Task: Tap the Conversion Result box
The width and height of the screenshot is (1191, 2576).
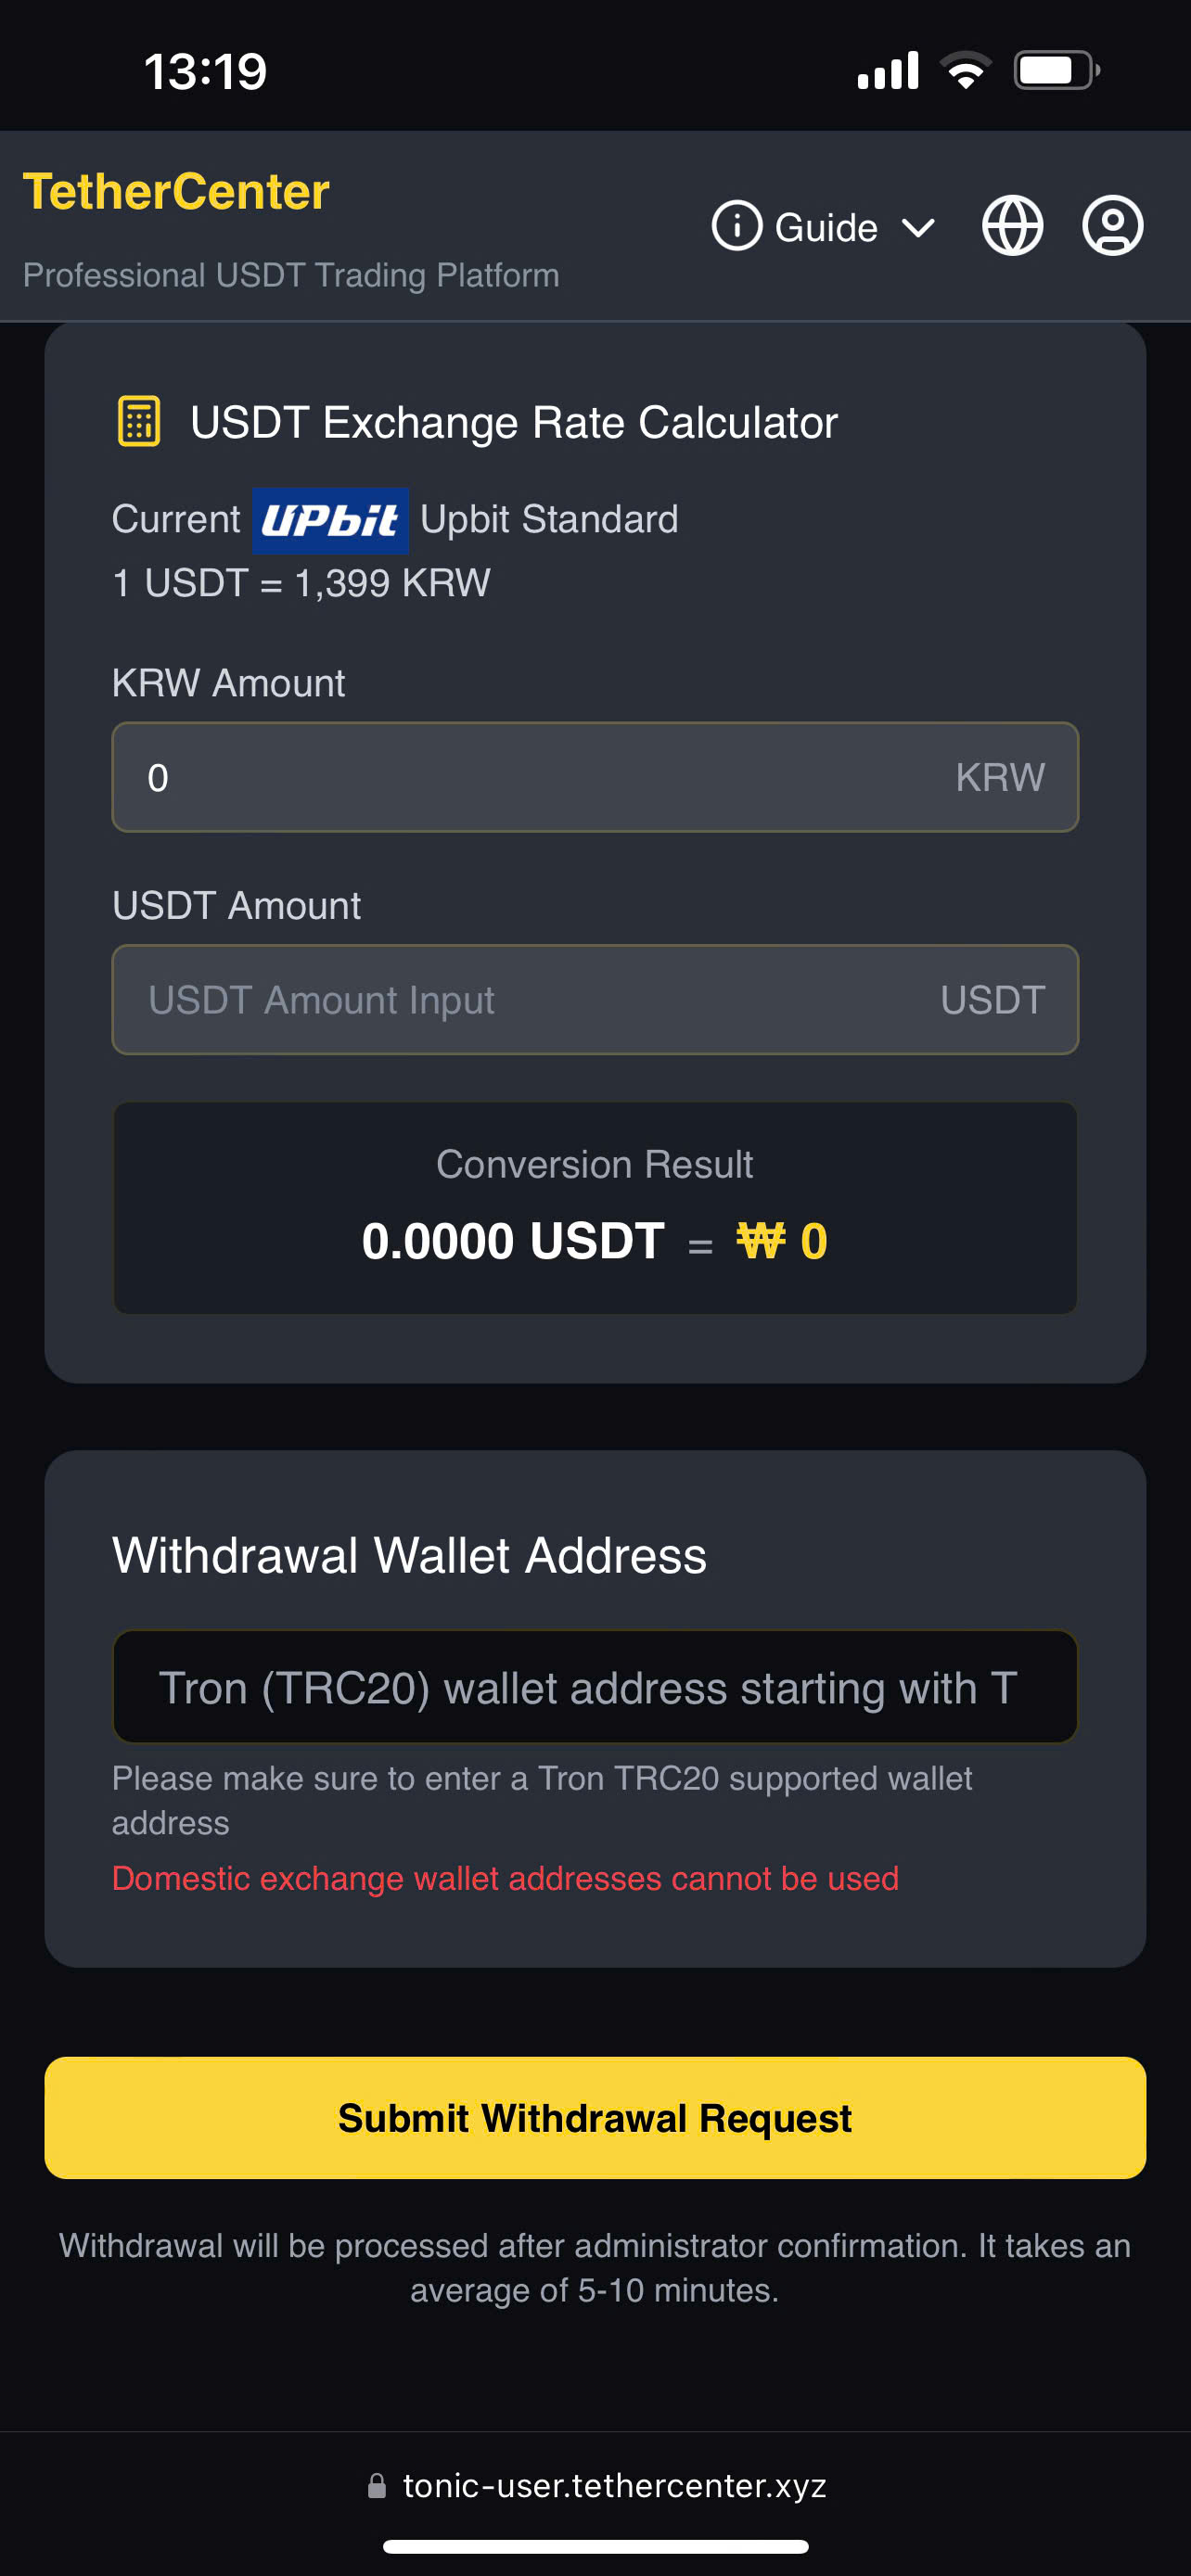Action: (595, 1208)
